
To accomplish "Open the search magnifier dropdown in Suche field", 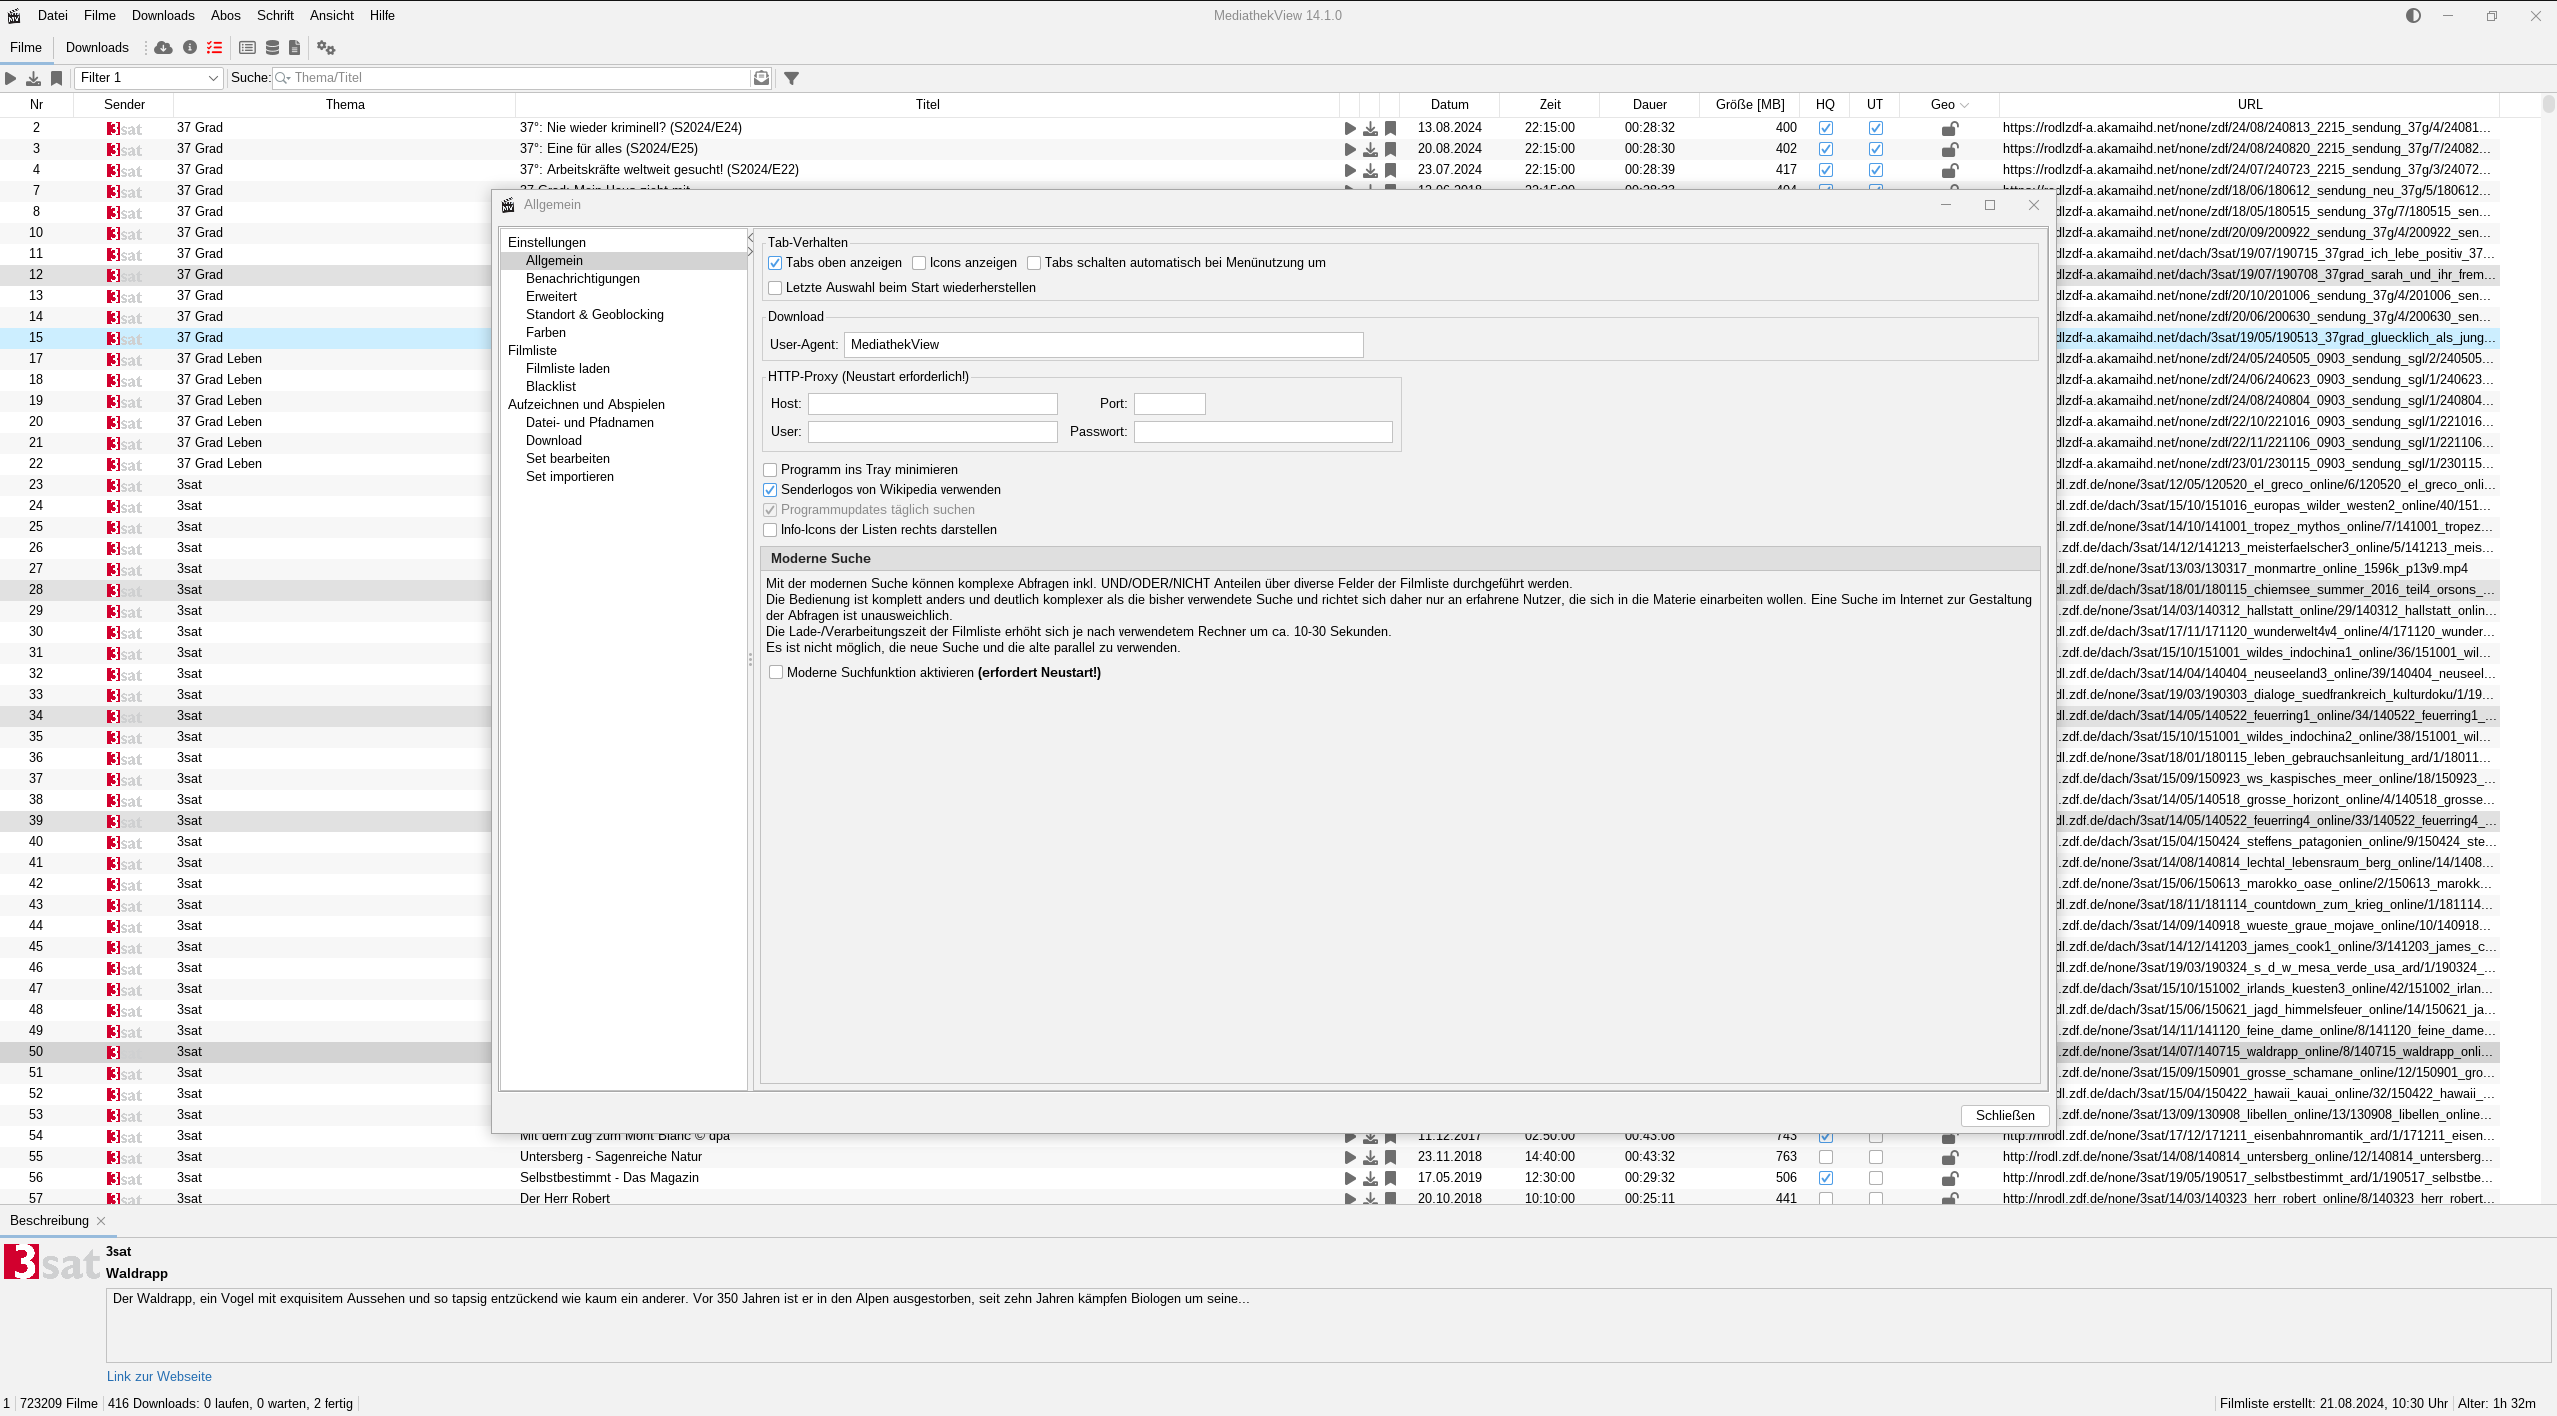I will tap(283, 78).
